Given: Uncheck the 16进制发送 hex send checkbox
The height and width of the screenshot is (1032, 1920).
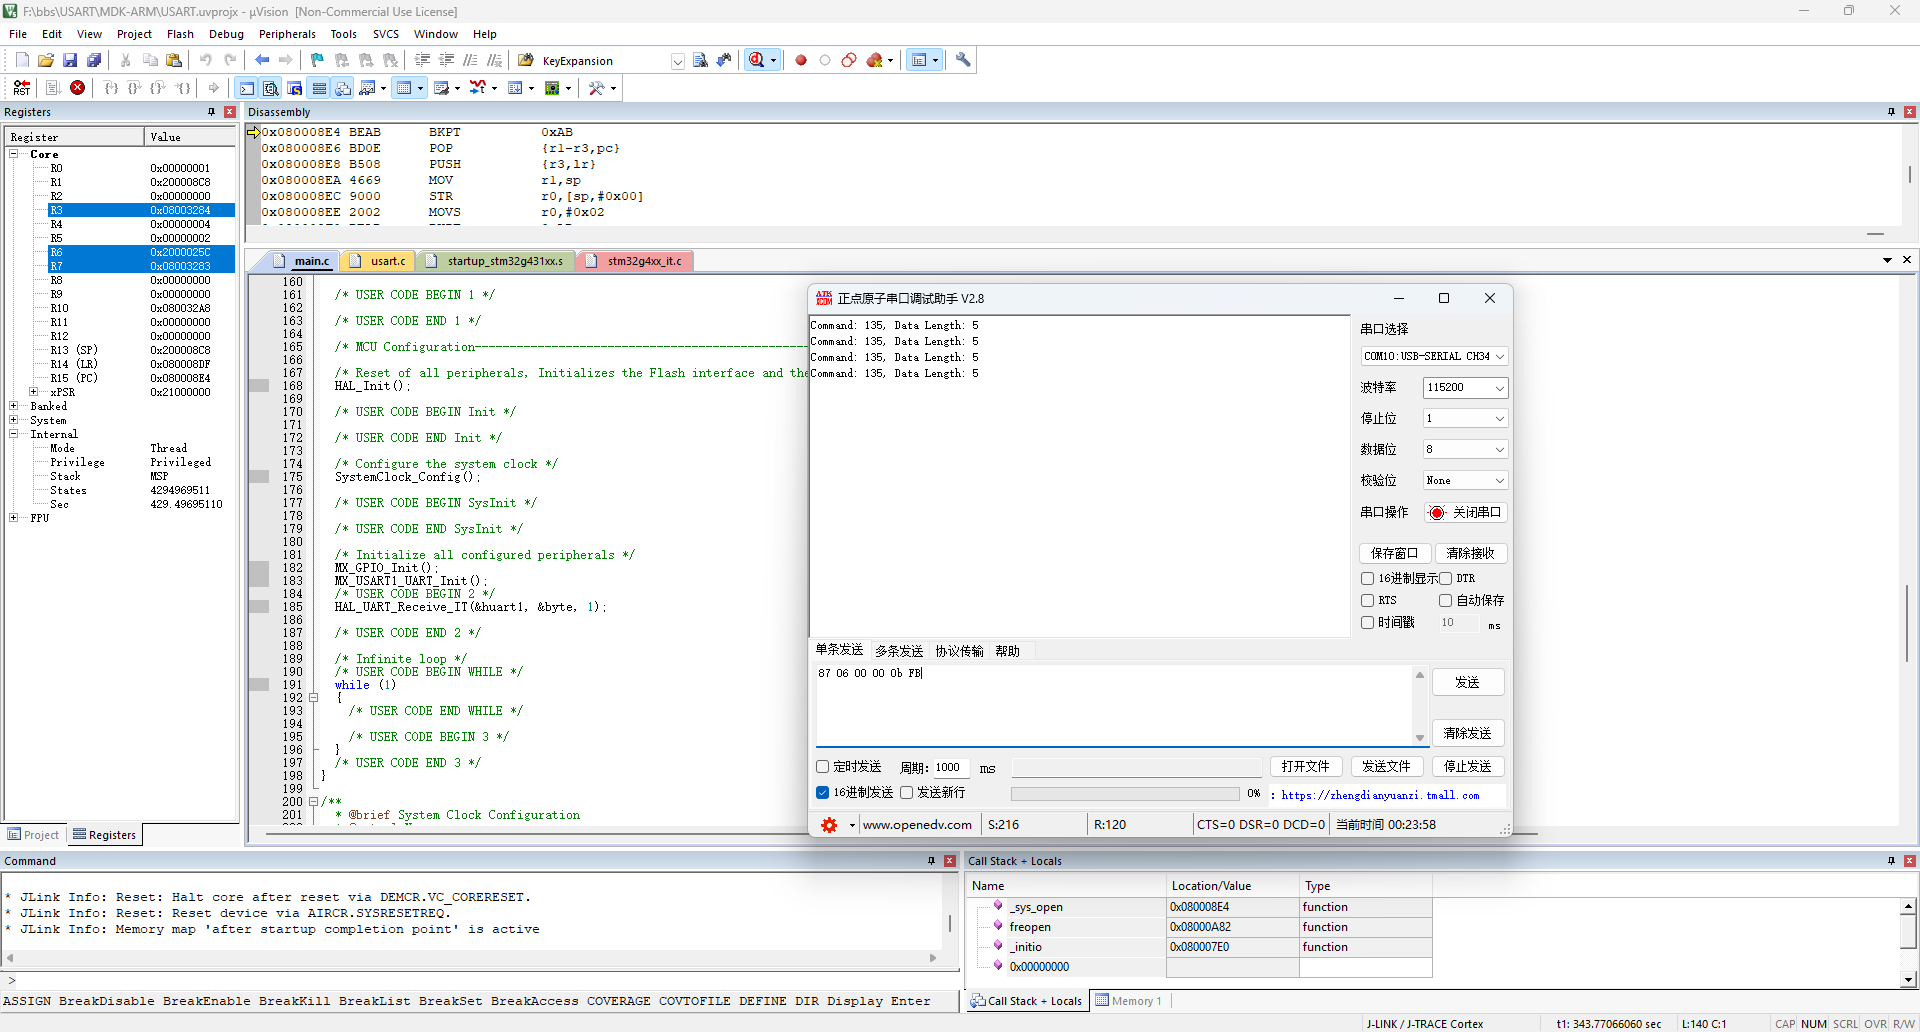Looking at the screenshot, I should [x=823, y=793].
